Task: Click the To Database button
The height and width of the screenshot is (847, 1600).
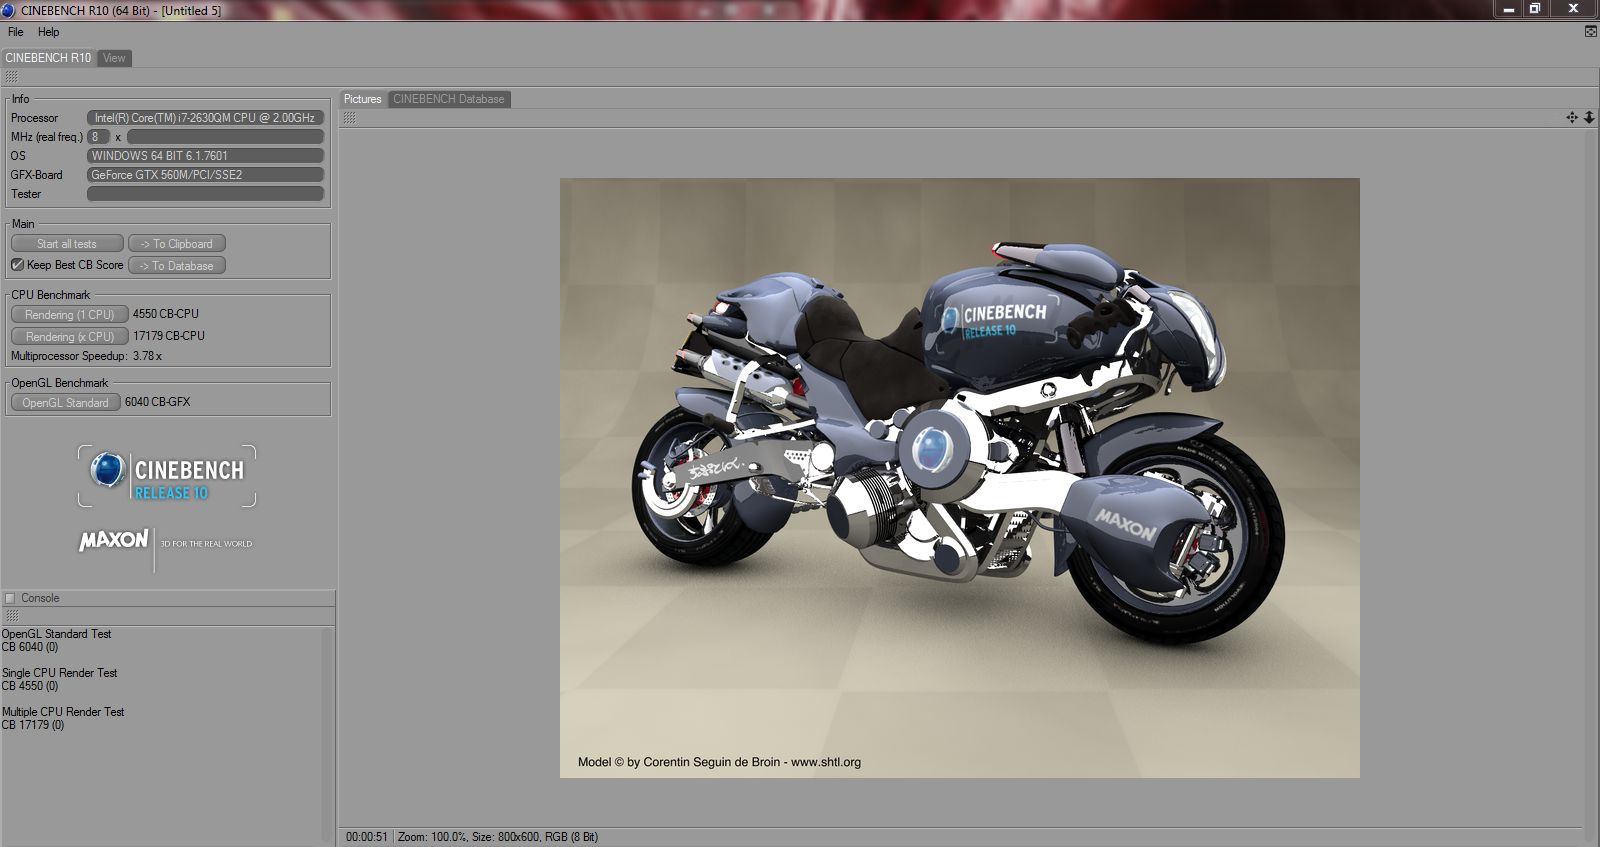Action: 177,266
